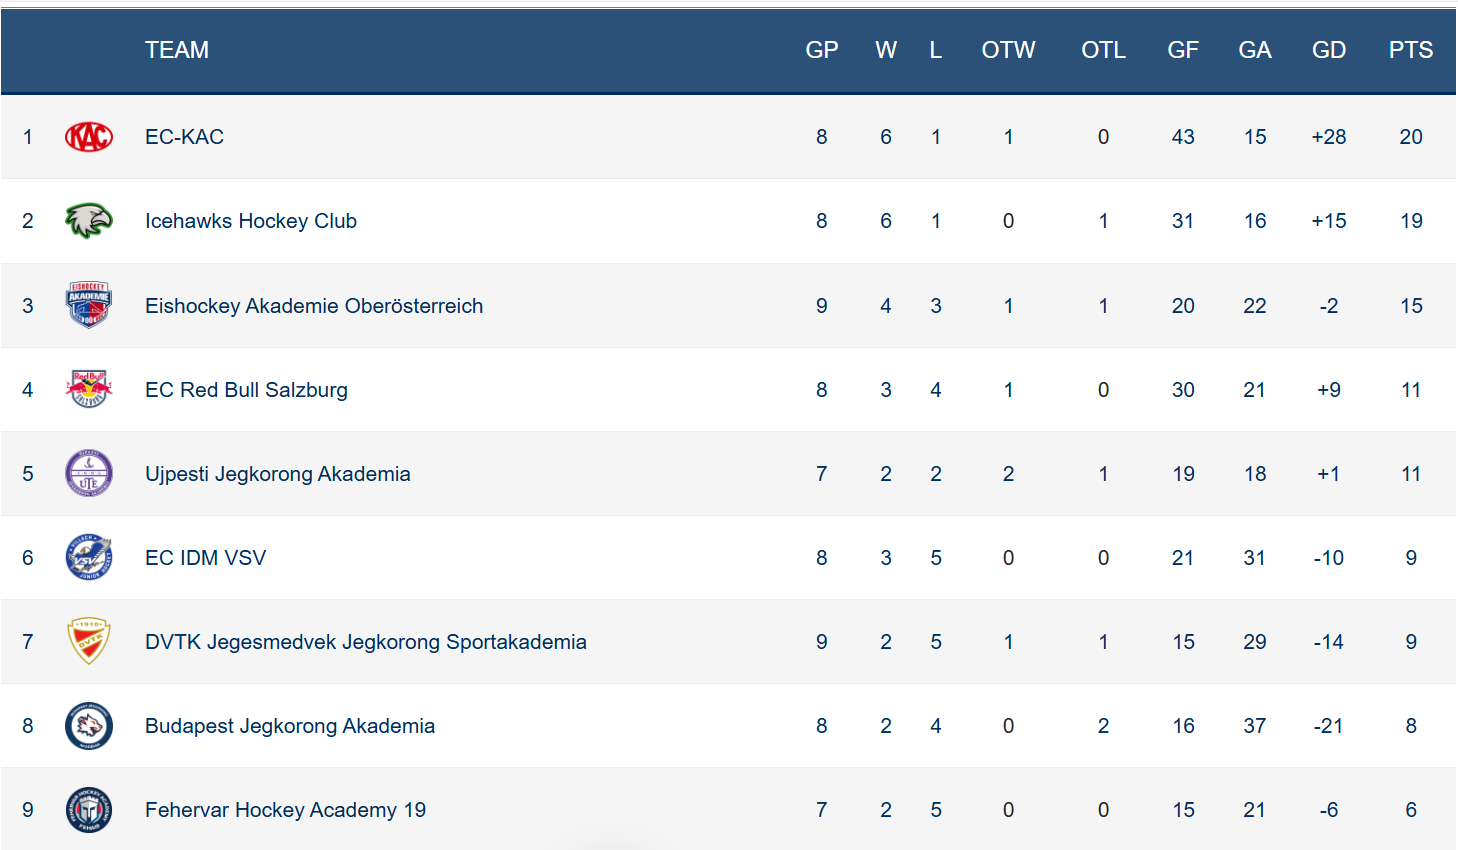Viewport: 1458px width, 850px height.
Task: Open the EC Red Bull Salzburg link
Action: pos(246,390)
